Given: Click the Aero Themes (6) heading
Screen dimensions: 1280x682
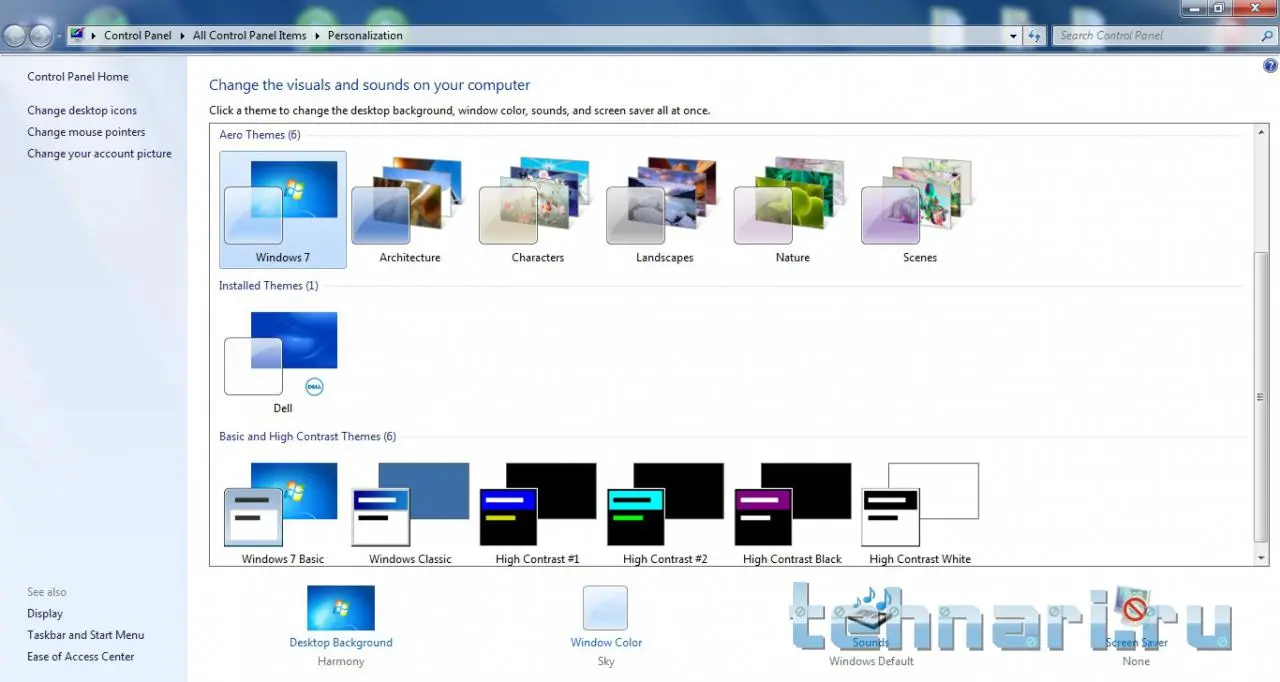Looking at the screenshot, I should [x=260, y=135].
